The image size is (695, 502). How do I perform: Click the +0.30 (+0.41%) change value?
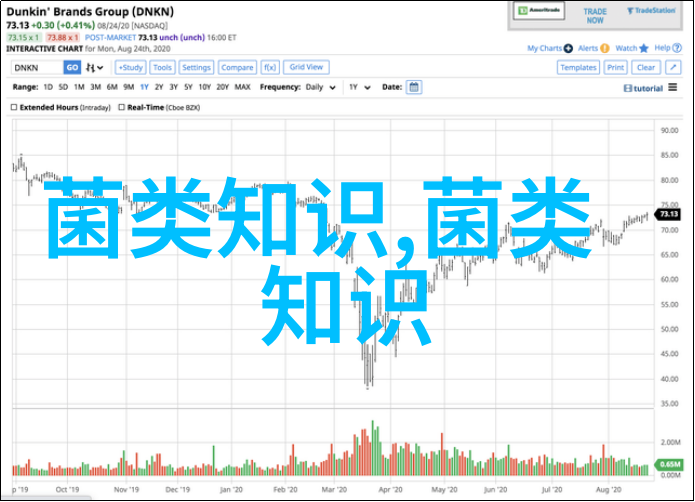[63, 26]
